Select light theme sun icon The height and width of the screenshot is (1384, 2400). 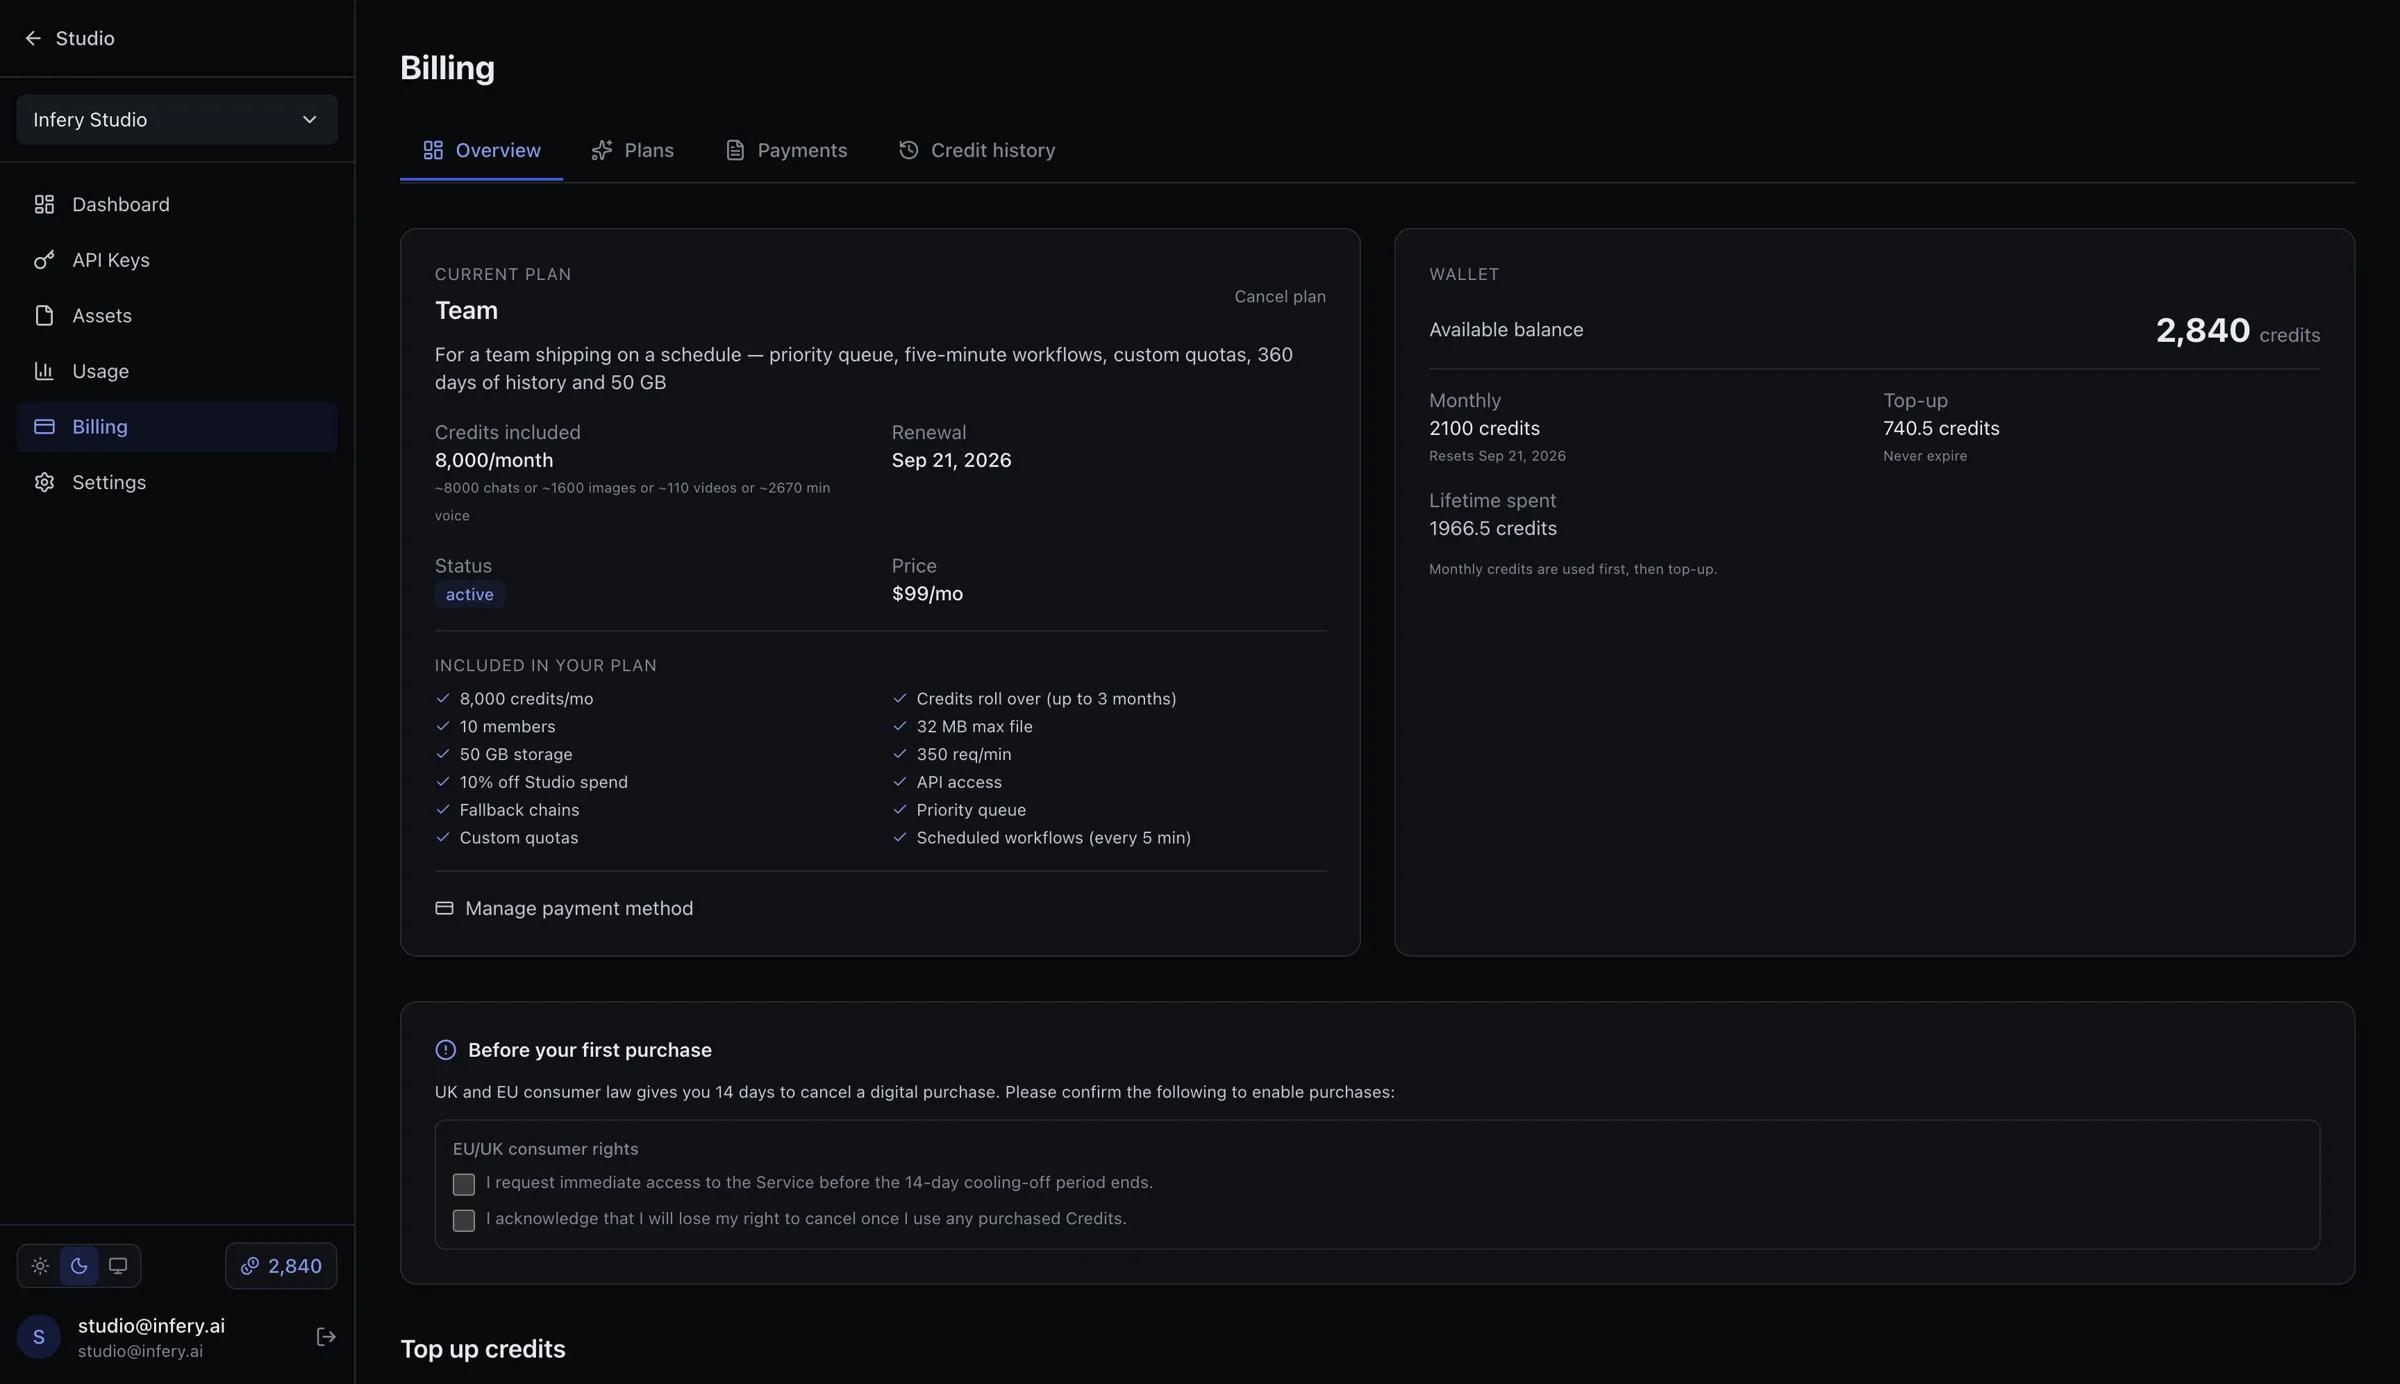tap(40, 1266)
